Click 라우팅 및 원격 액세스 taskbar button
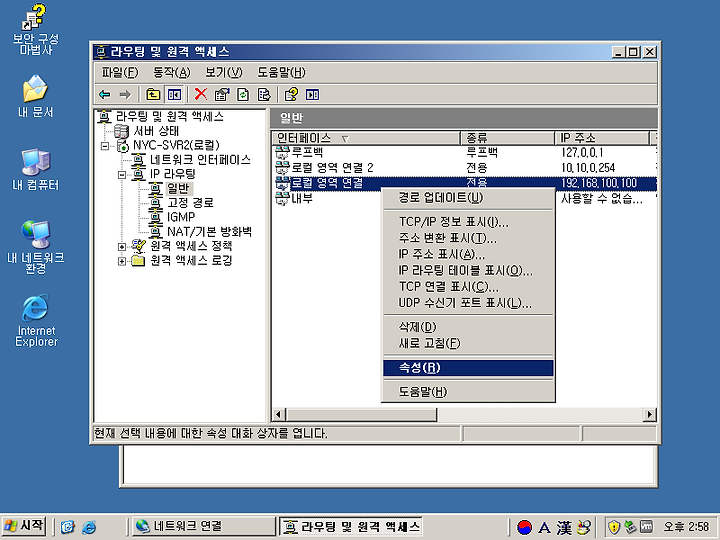 [351, 527]
